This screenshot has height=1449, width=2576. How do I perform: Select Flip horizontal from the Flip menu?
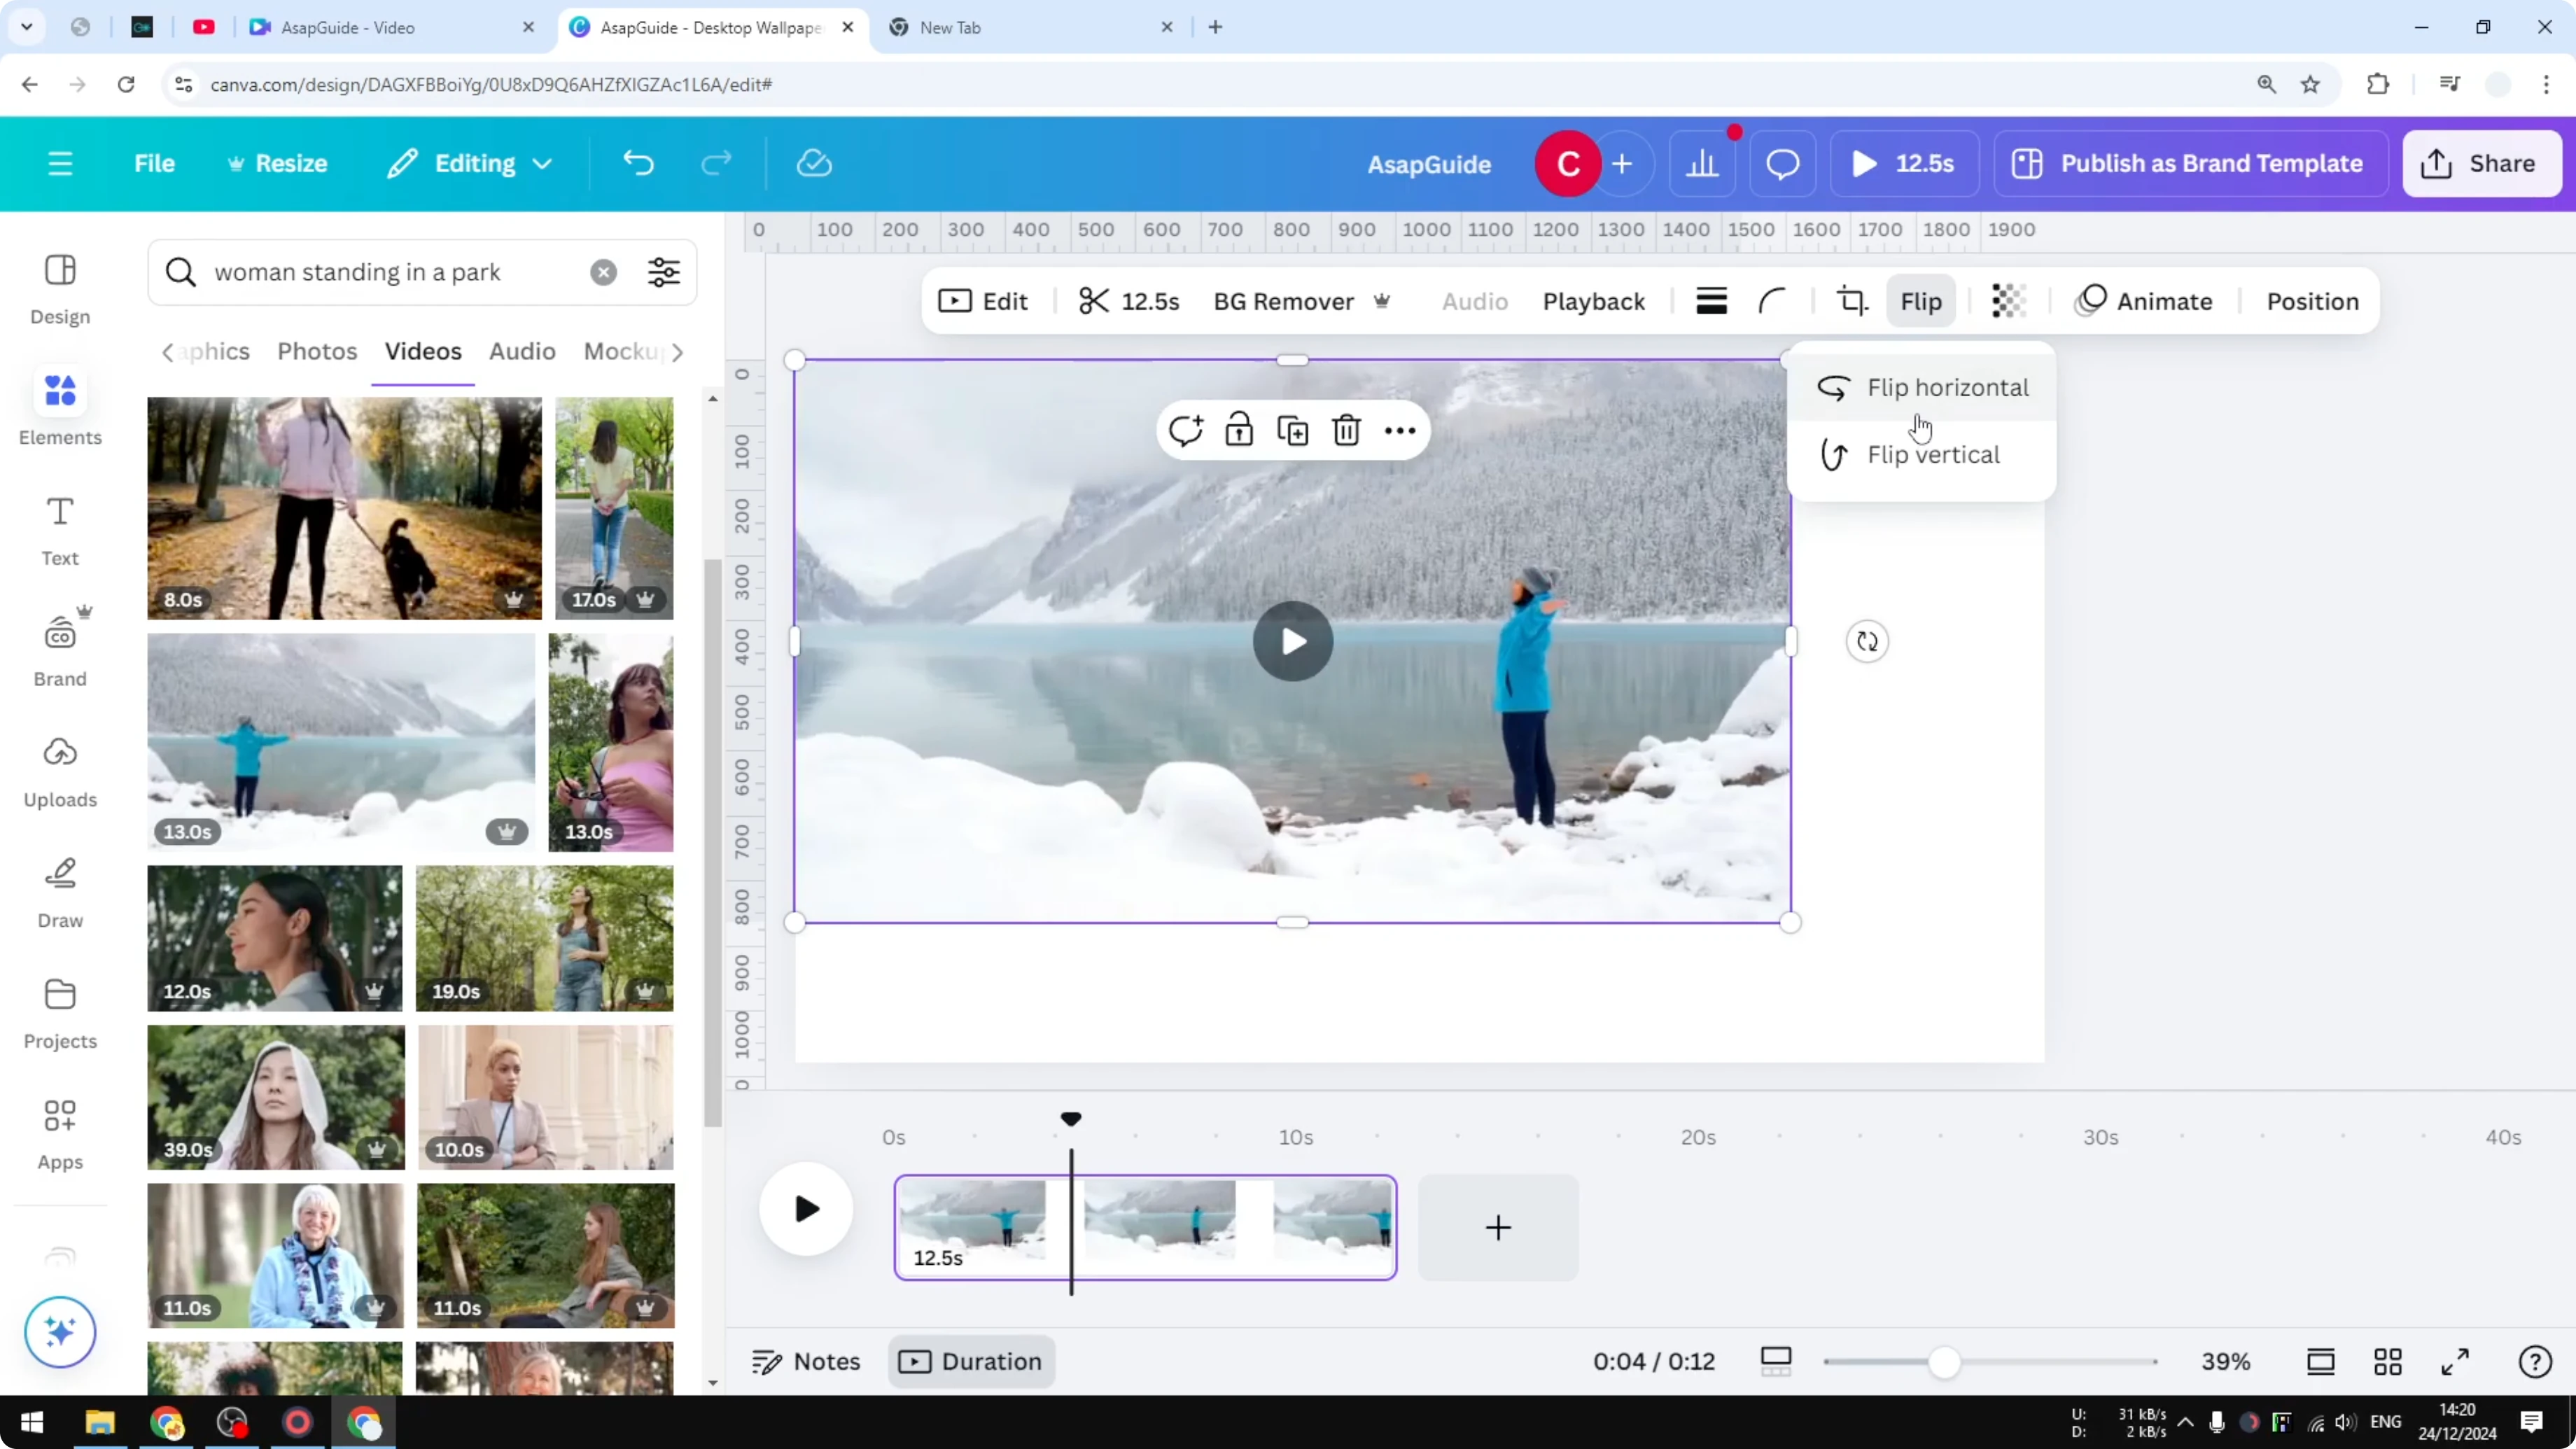click(x=1946, y=388)
